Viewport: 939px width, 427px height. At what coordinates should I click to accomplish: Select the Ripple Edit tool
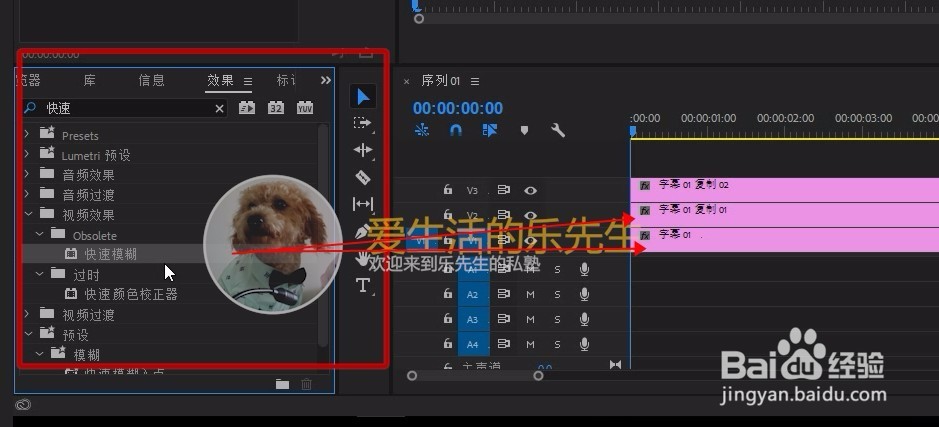point(363,150)
